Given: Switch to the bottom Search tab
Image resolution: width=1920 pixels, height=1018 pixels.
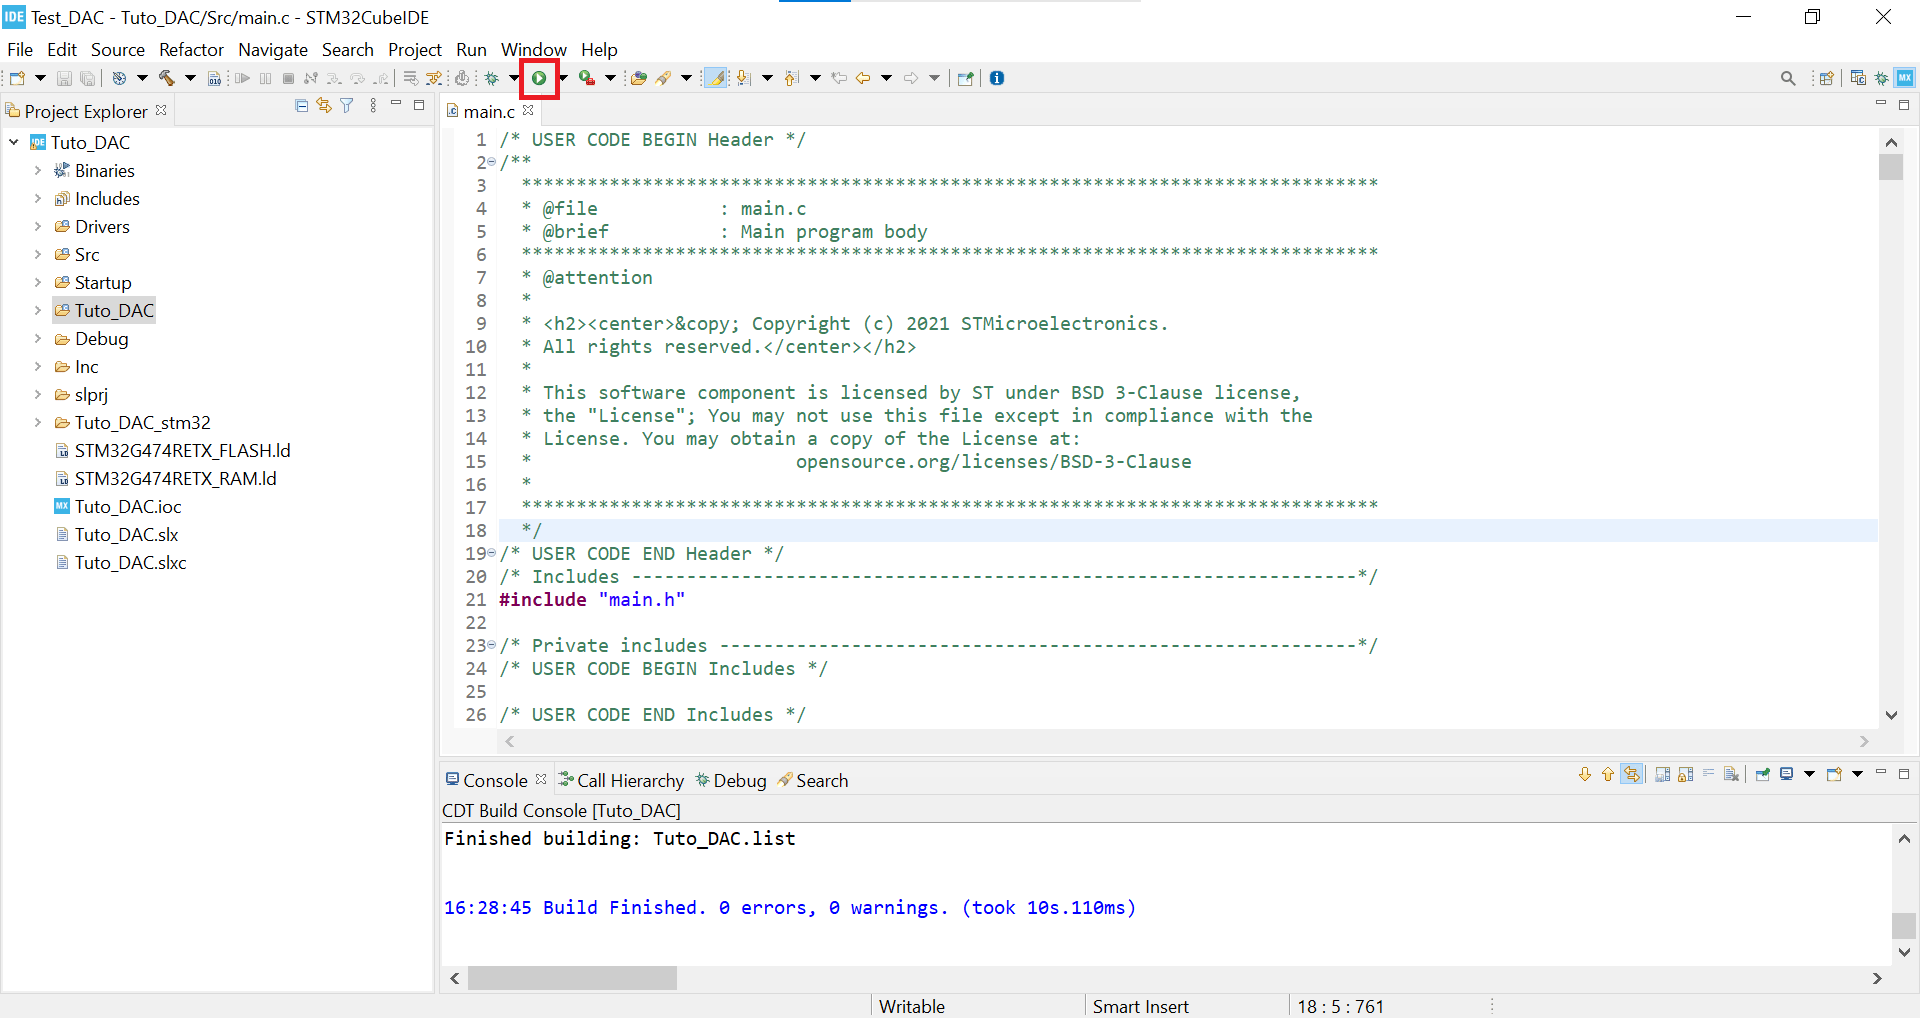Looking at the screenshot, I should 813,781.
